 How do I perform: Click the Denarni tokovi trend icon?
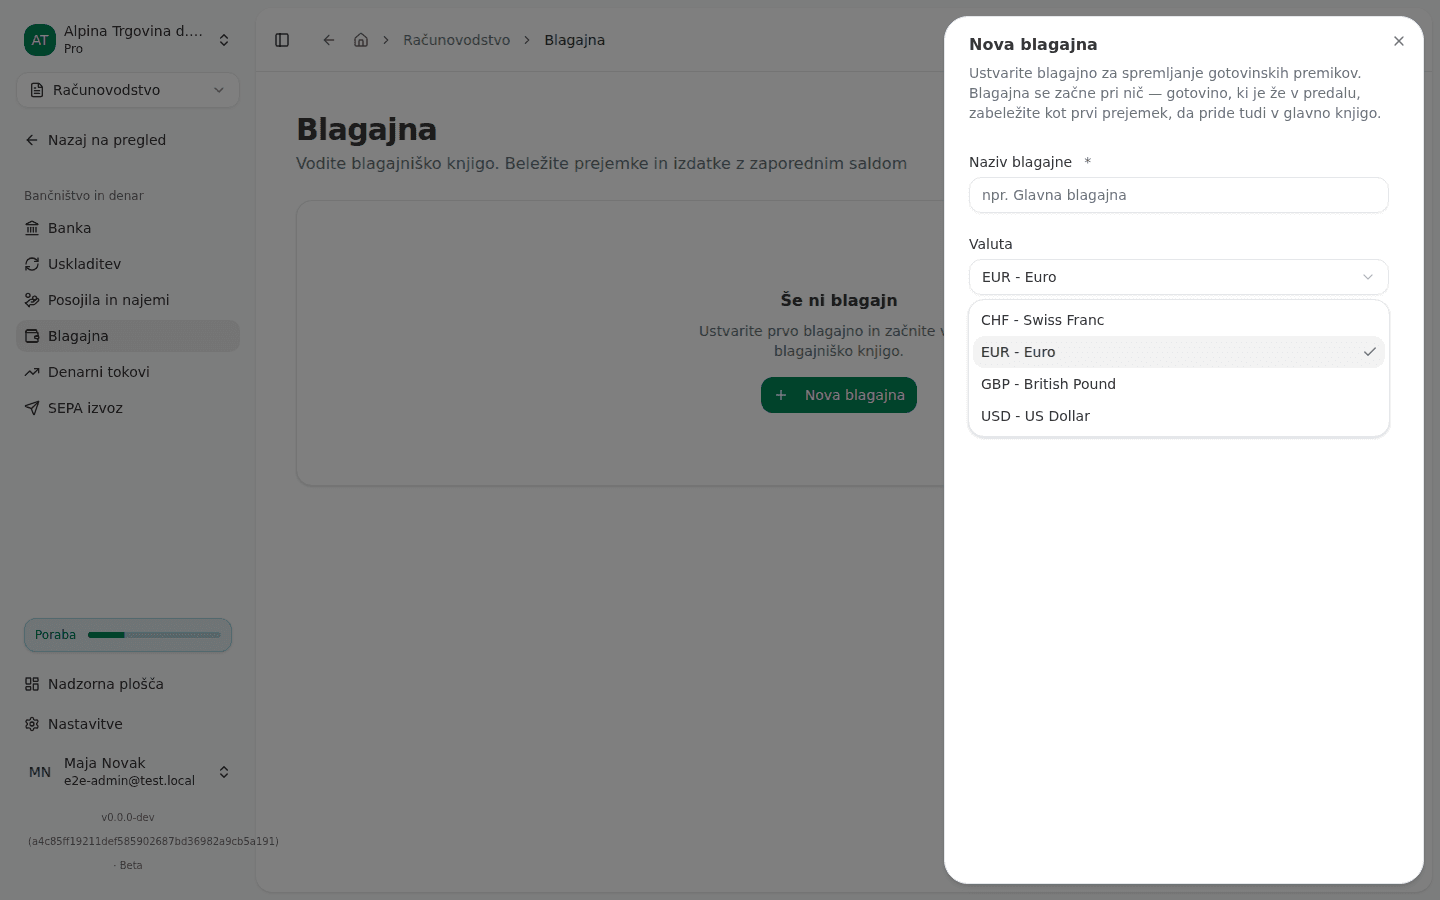coord(32,372)
